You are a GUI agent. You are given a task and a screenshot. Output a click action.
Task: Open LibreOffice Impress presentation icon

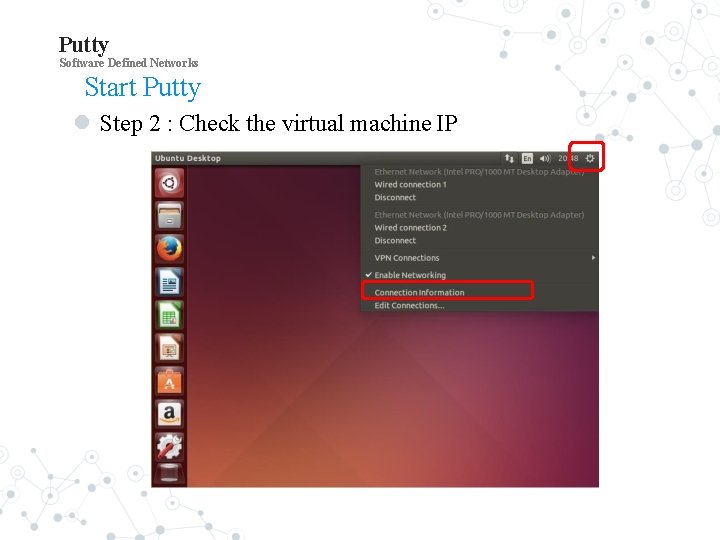(169, 348)
